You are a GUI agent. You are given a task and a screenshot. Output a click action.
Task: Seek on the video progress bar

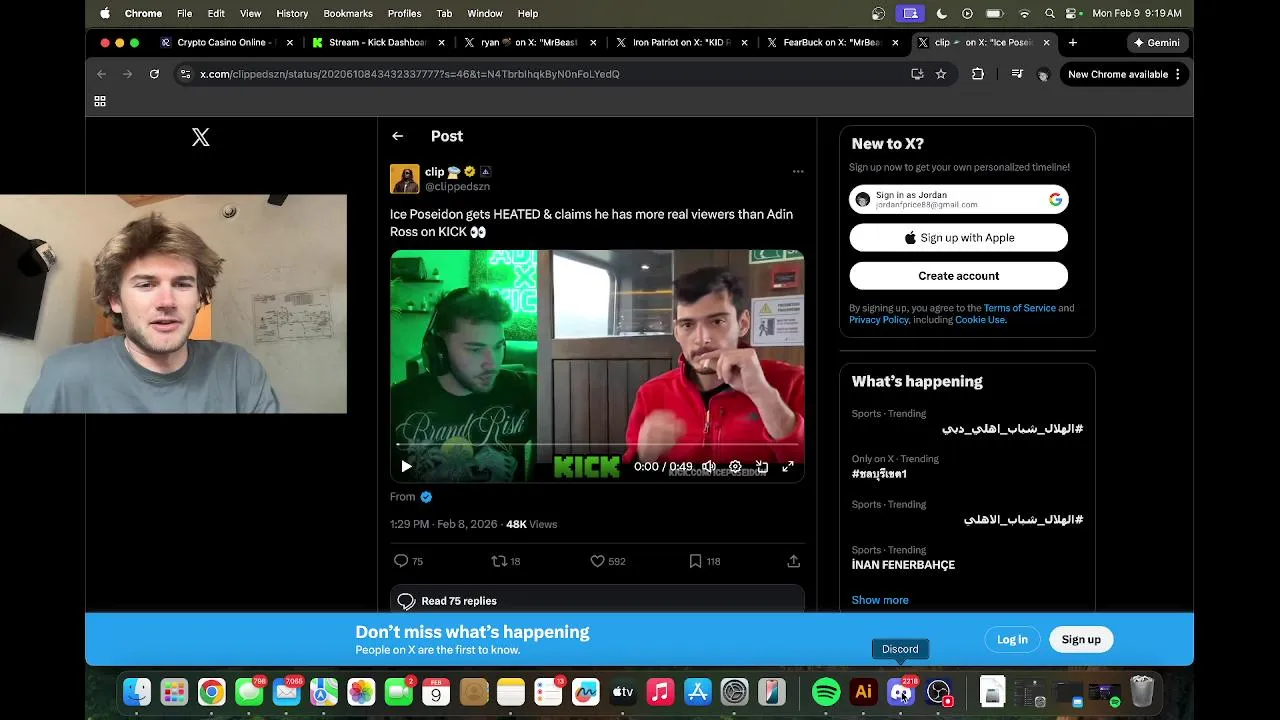click(597, 445)
